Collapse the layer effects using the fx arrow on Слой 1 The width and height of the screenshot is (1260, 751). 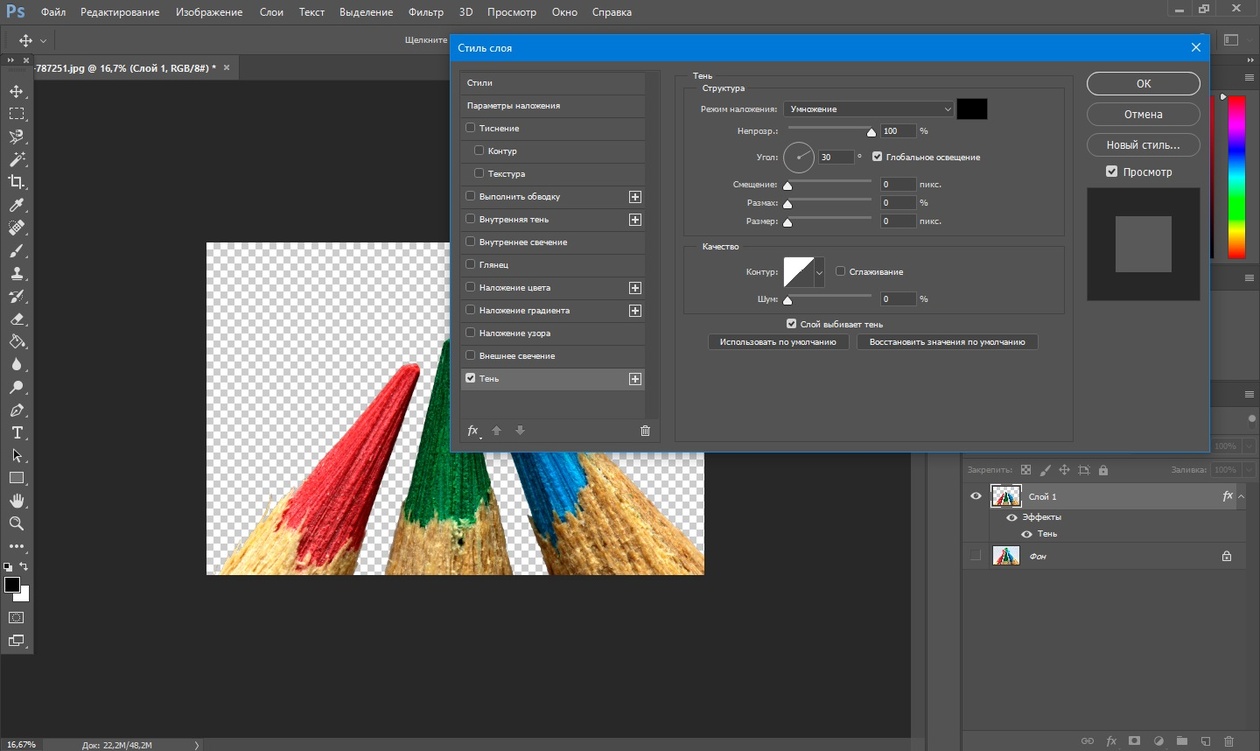(1240, 496)
